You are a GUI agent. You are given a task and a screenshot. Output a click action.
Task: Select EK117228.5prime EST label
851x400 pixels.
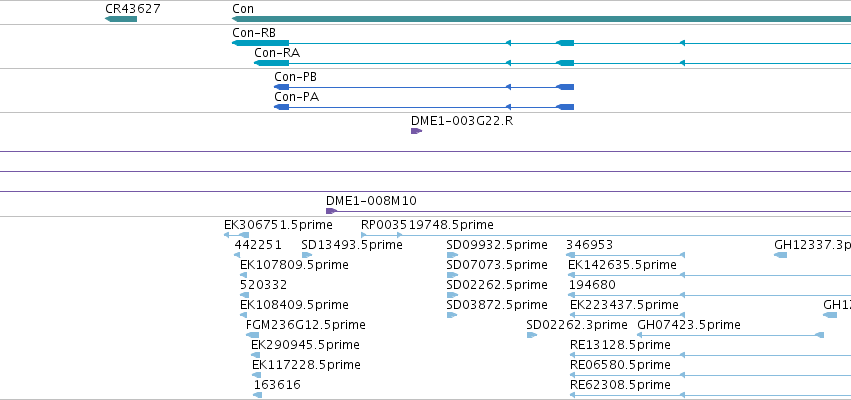pos(306,365)
